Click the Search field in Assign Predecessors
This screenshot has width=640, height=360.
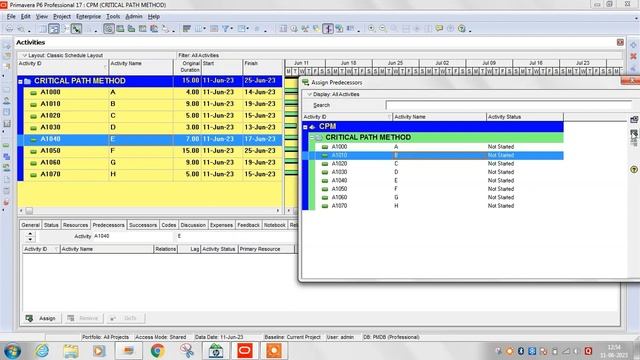click(508, 105)
